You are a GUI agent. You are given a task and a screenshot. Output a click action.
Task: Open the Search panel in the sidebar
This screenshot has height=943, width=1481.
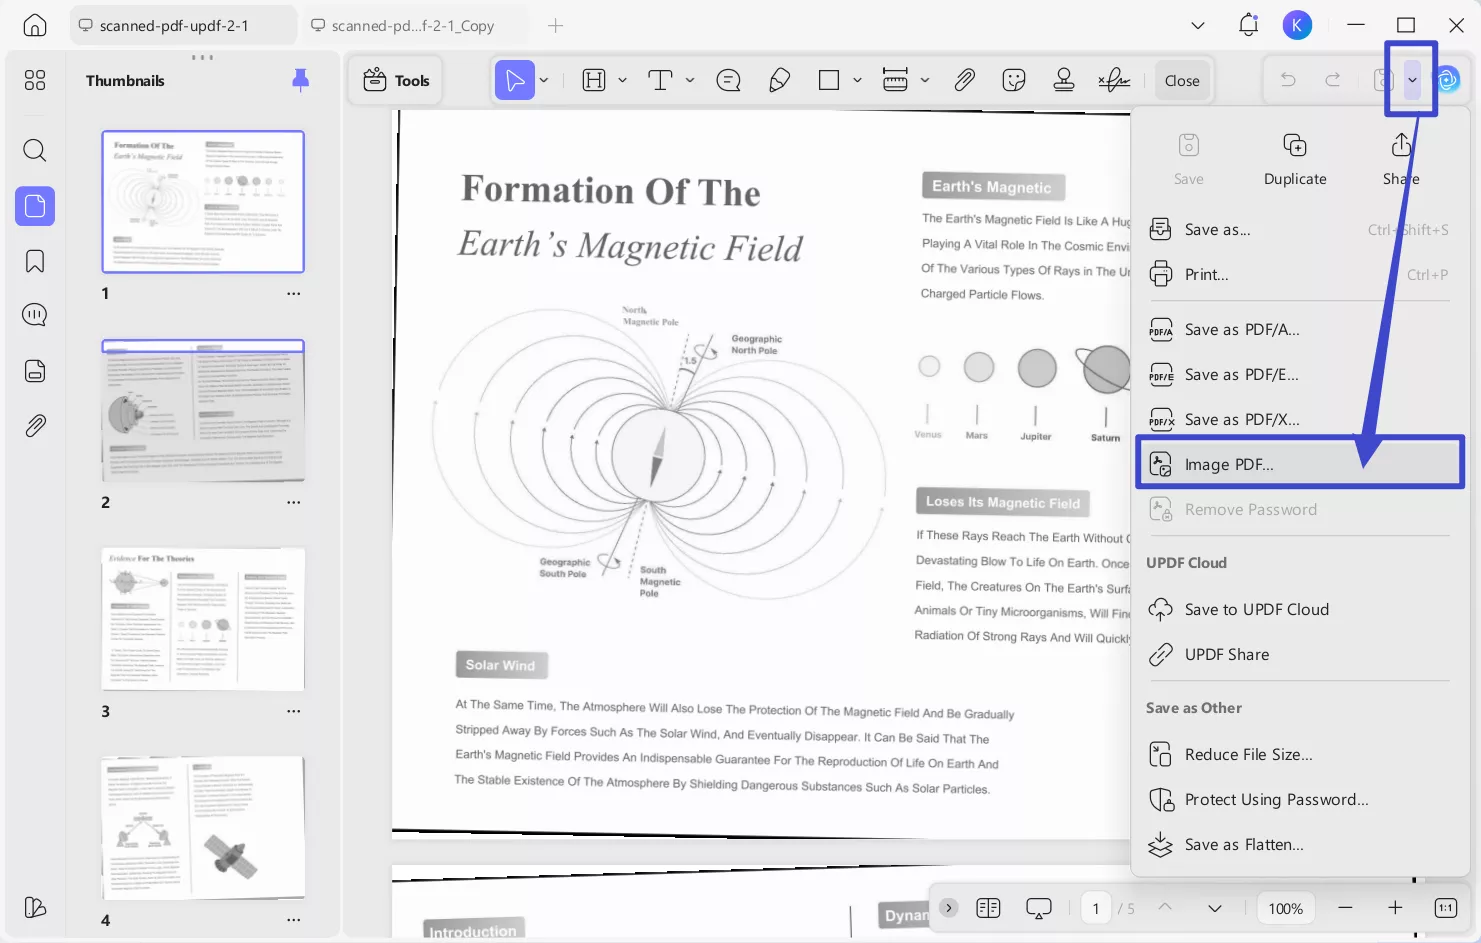[x=34, y=150]
